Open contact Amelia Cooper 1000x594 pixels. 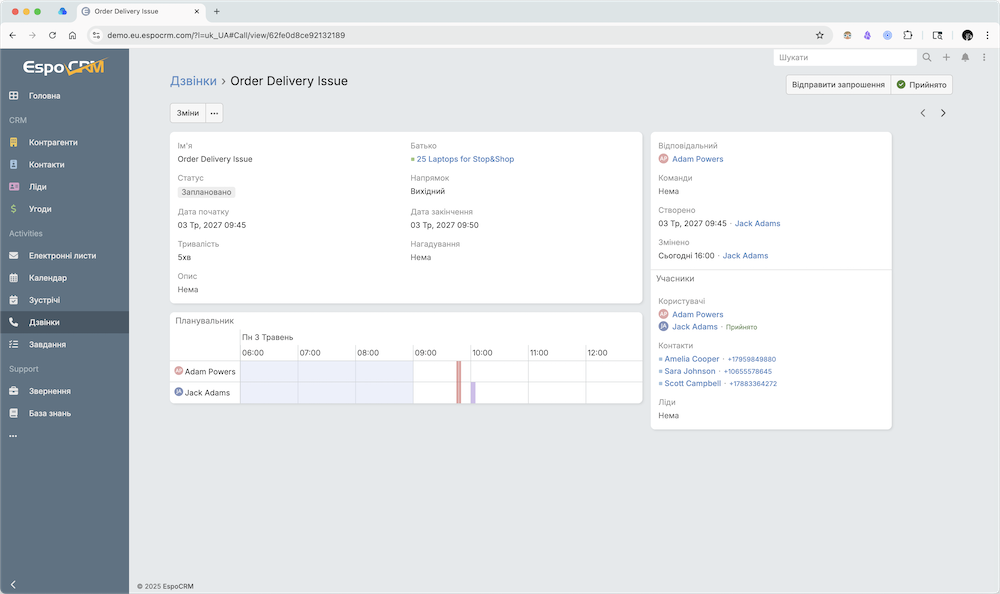coord(691,359)
